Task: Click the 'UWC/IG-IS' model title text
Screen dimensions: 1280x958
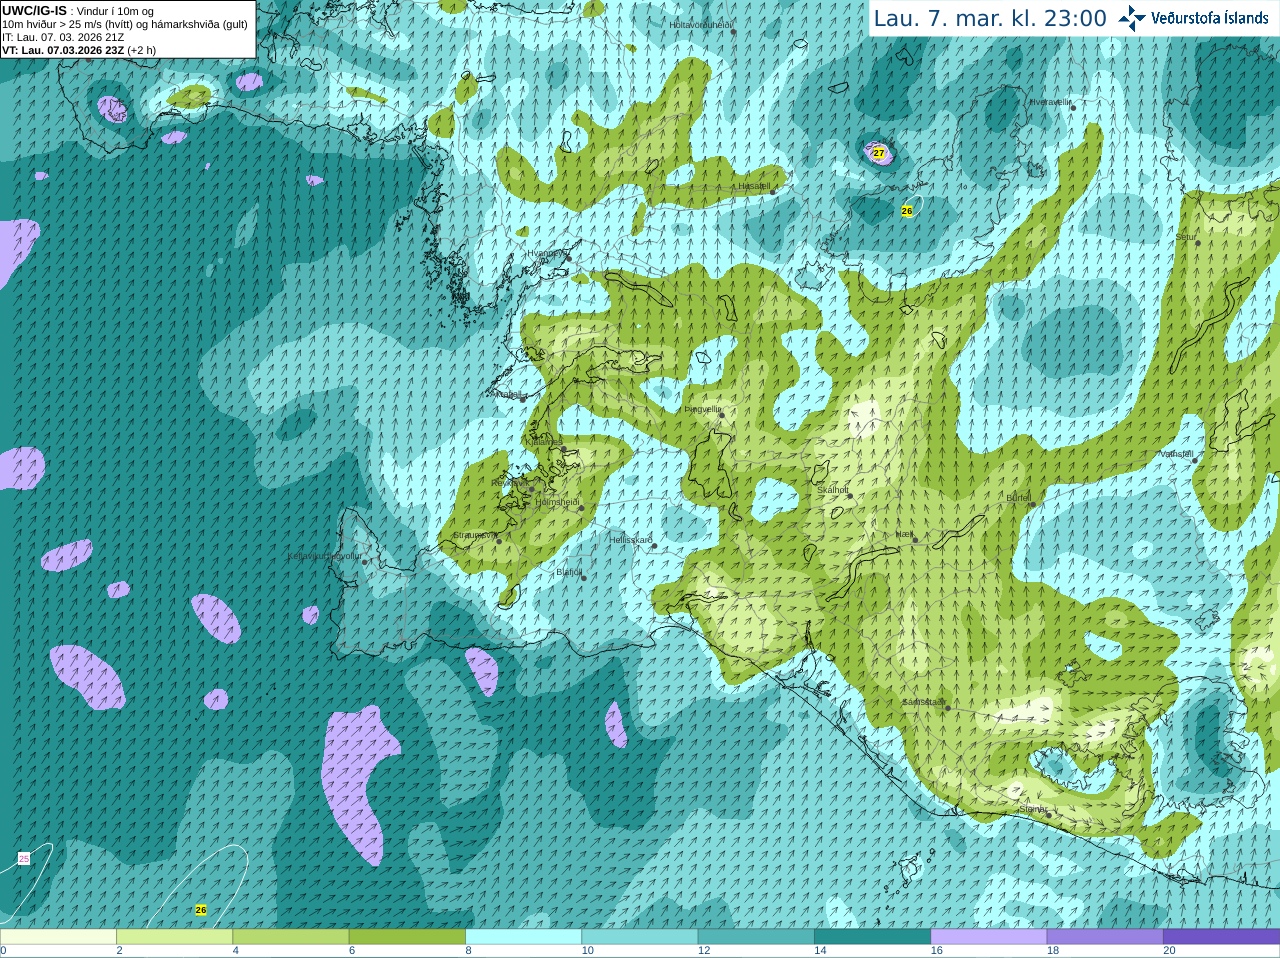Action: [34, 10]
